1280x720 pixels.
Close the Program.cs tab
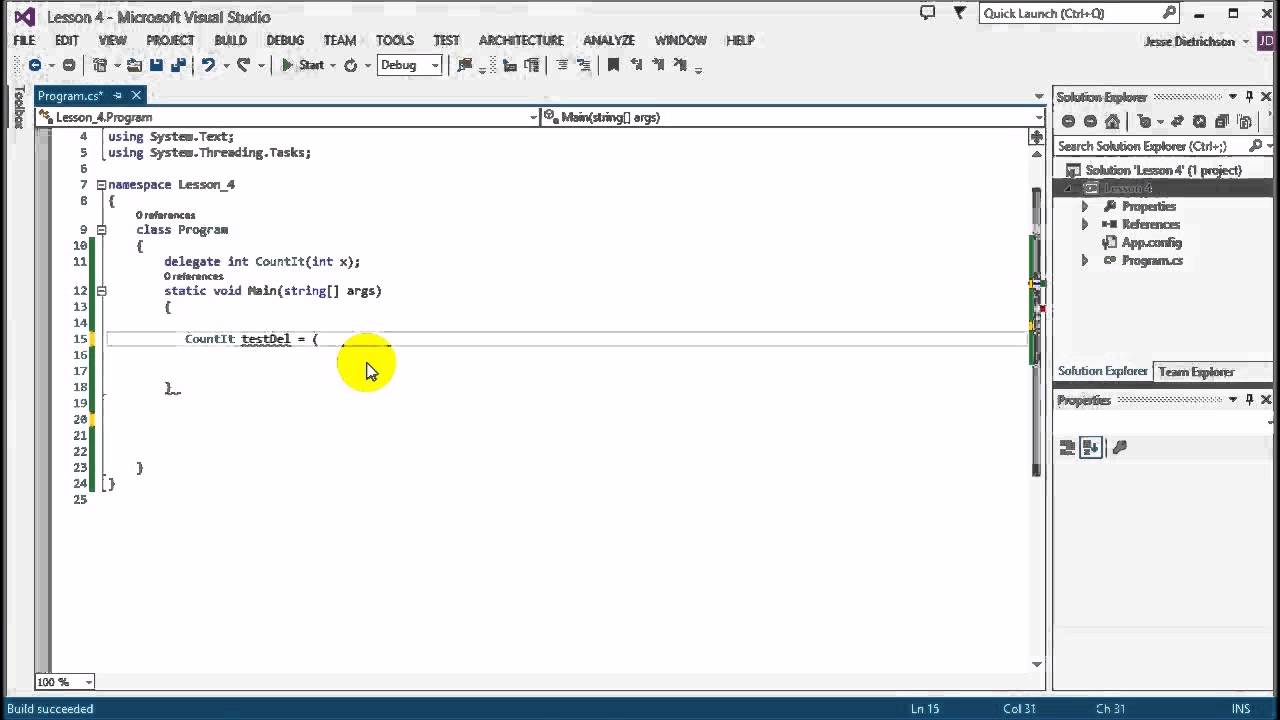[x=136, y=95]
